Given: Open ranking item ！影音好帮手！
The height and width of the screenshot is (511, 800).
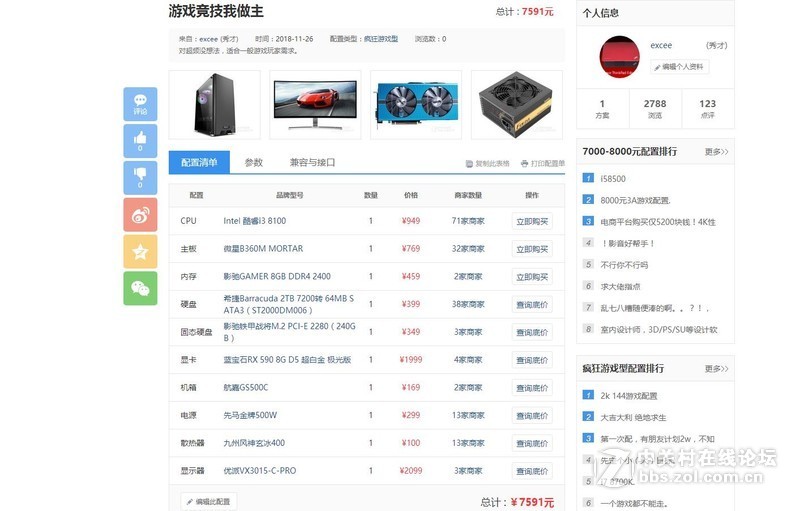Looking at the screenshot, I should 627,243.
